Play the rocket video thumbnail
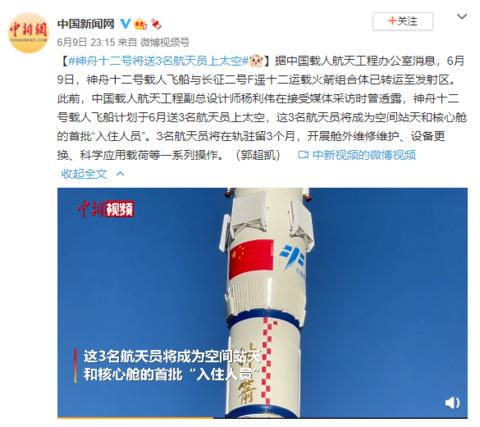The height and width of the screenshot is (427, 480). pyautogui.click(x=262, y=303)
